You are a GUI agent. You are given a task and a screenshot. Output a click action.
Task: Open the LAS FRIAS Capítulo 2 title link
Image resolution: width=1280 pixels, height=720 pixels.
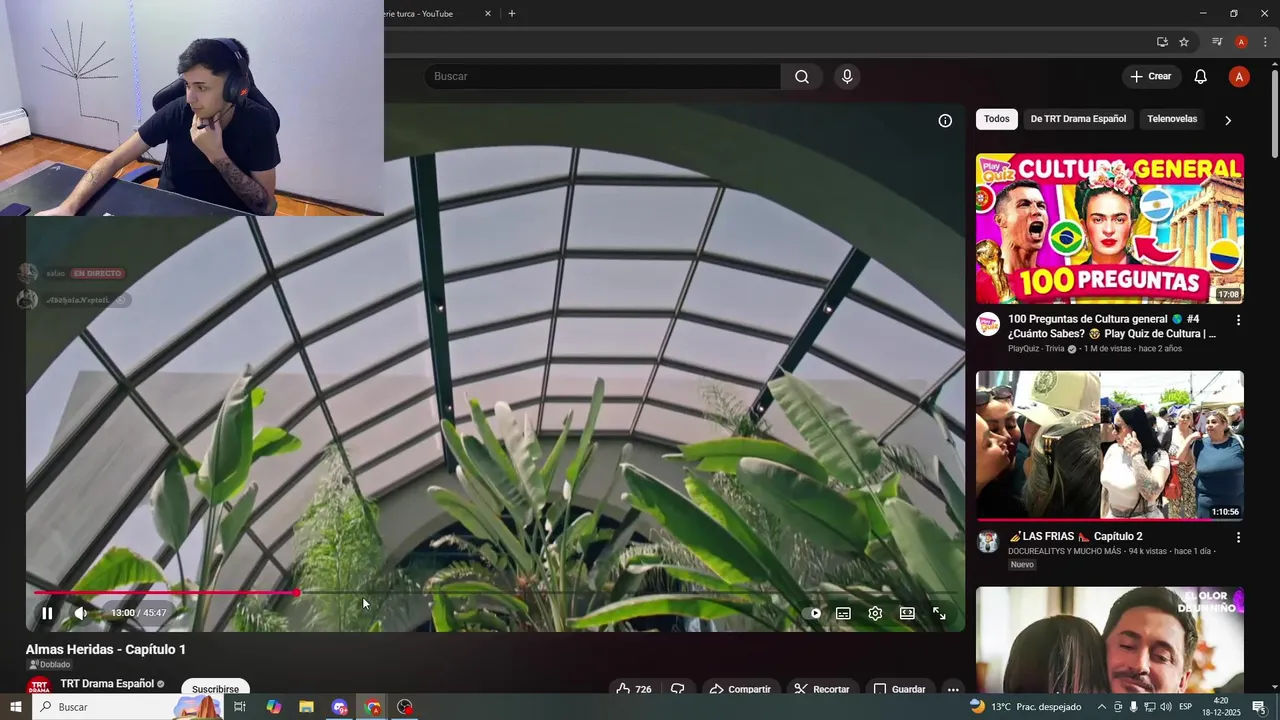[x=1075, y=537]
